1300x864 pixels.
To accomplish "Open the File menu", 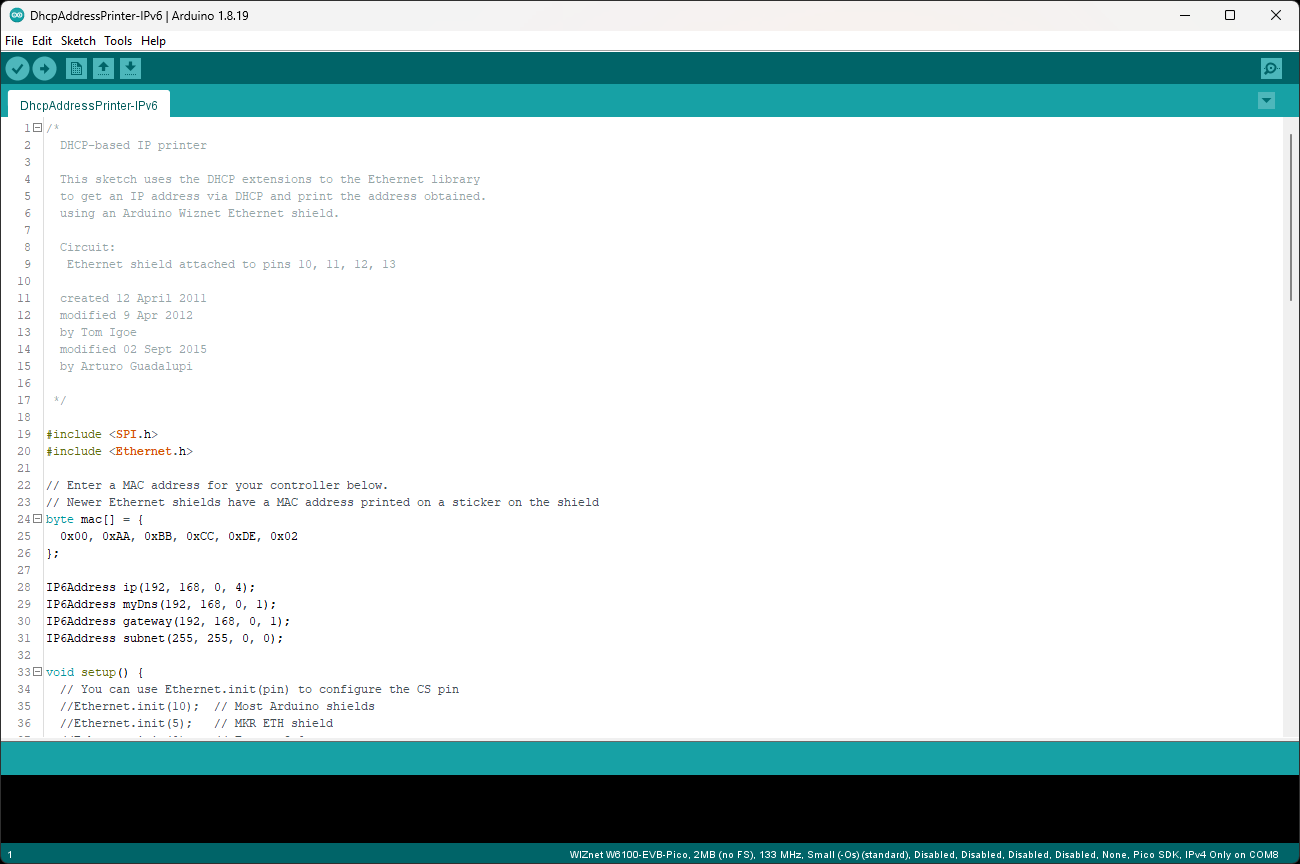I will [x=14, y=41].
